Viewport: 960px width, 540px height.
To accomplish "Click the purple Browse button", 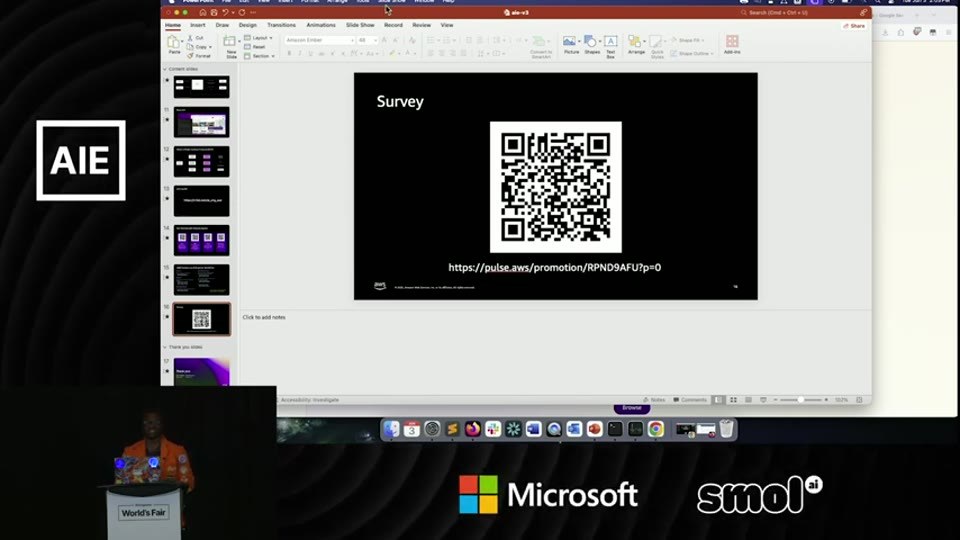I will (632, 408).
